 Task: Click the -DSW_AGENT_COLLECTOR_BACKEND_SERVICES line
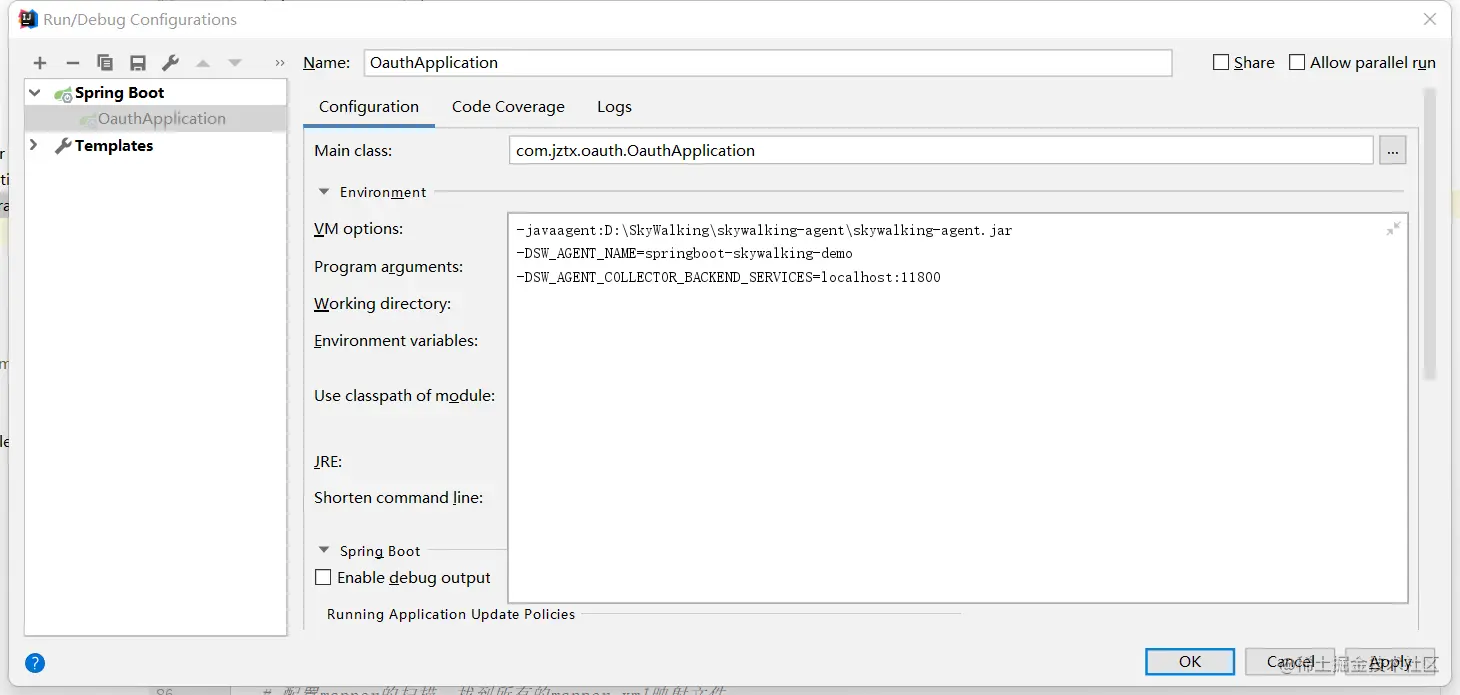[728, 277]
